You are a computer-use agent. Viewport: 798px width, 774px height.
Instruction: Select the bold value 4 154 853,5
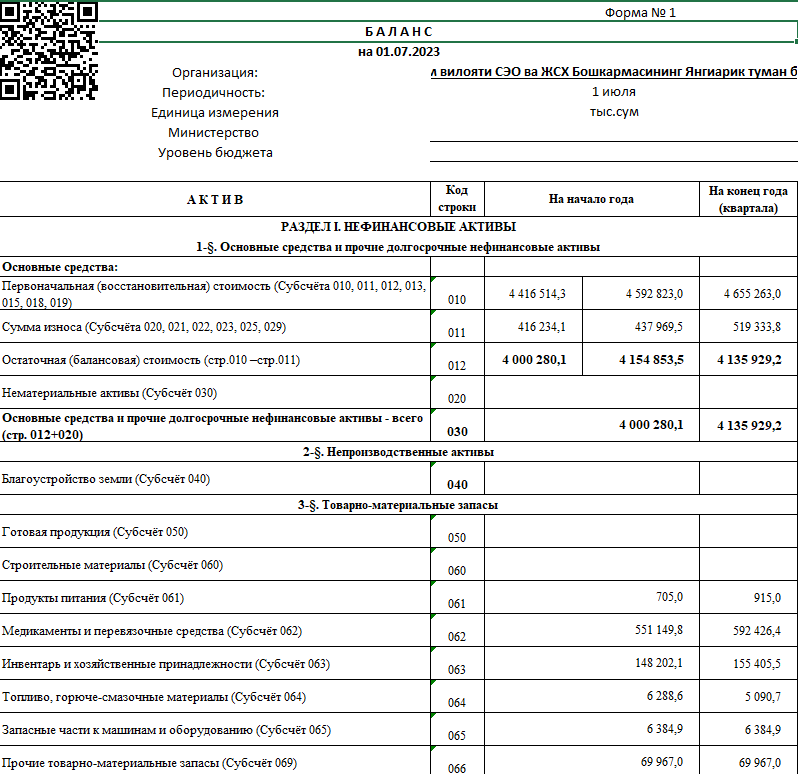point(651,360)
